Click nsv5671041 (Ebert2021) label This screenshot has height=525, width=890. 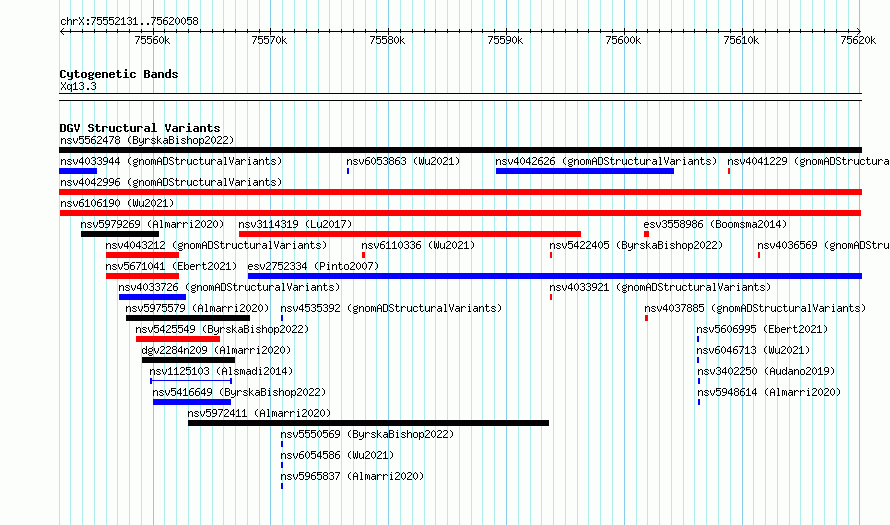coord(171,266)
